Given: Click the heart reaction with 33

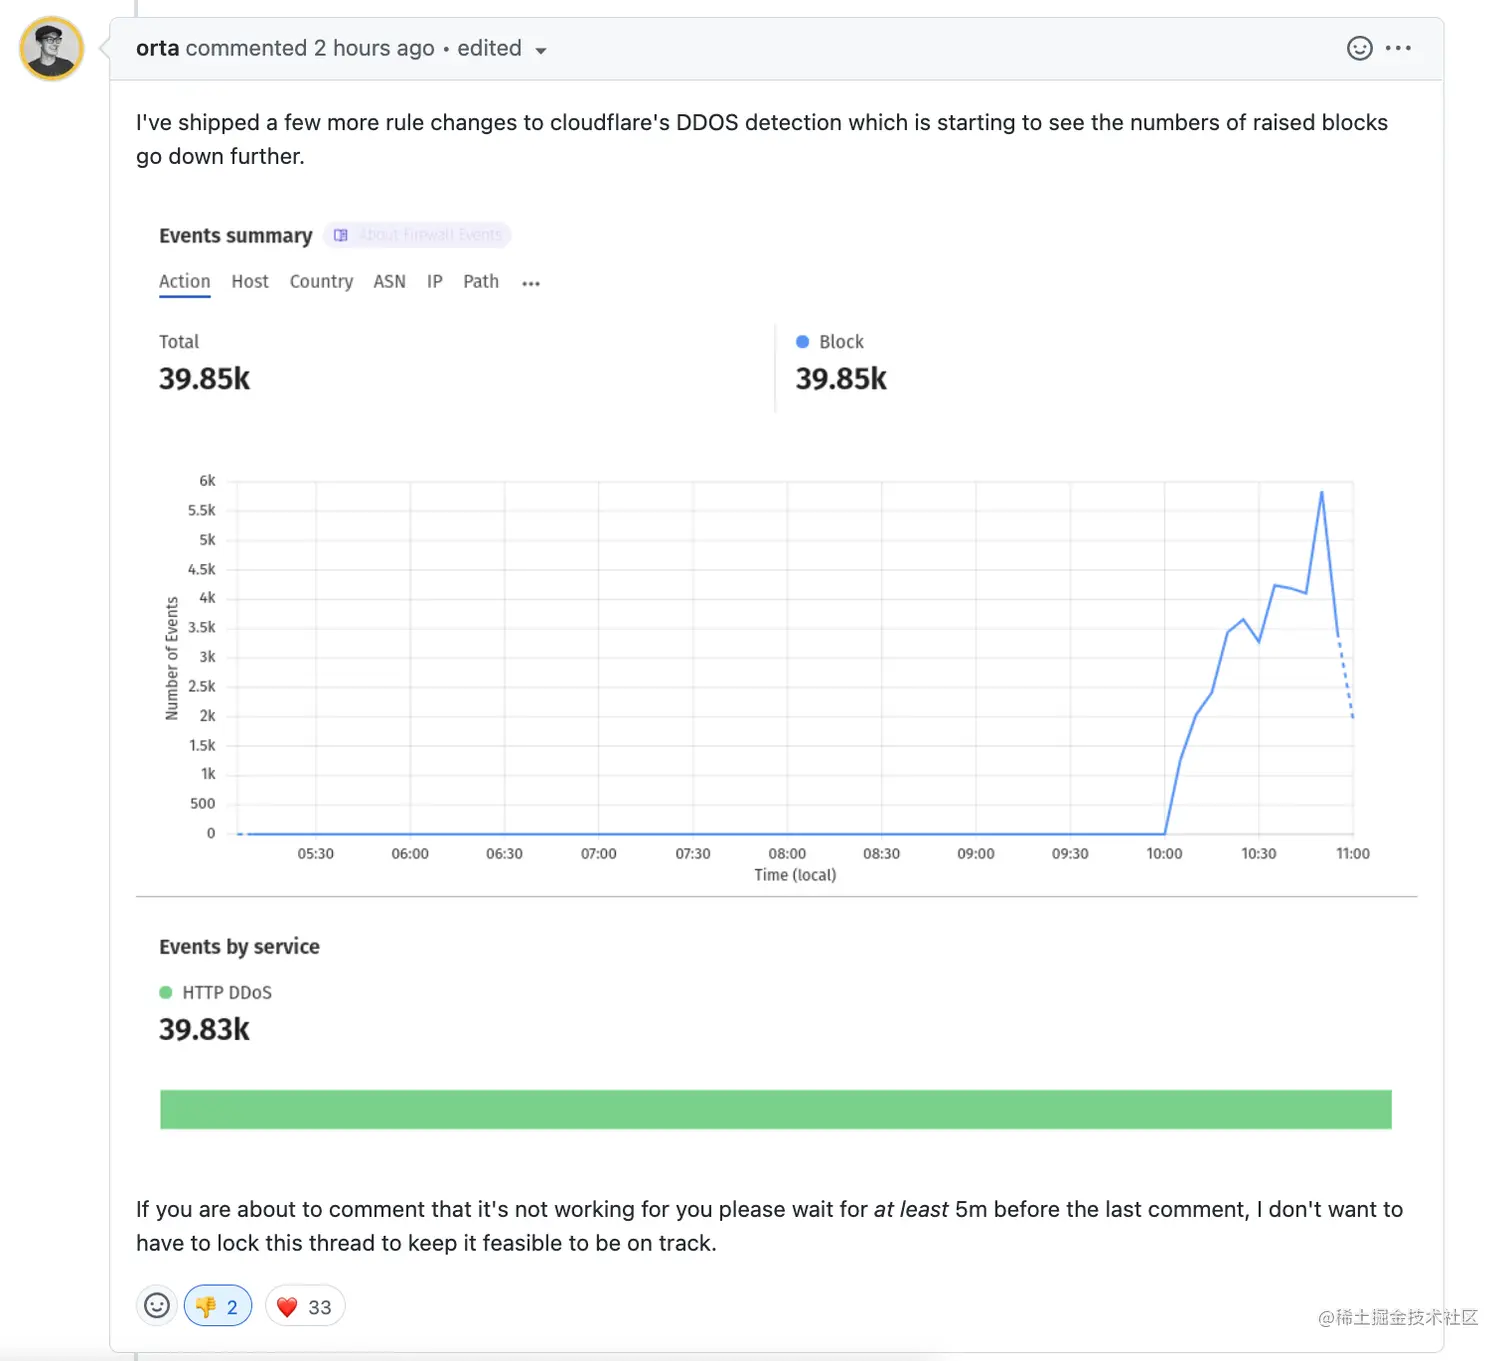Looking at the screenshot, I should (305, 1306).
